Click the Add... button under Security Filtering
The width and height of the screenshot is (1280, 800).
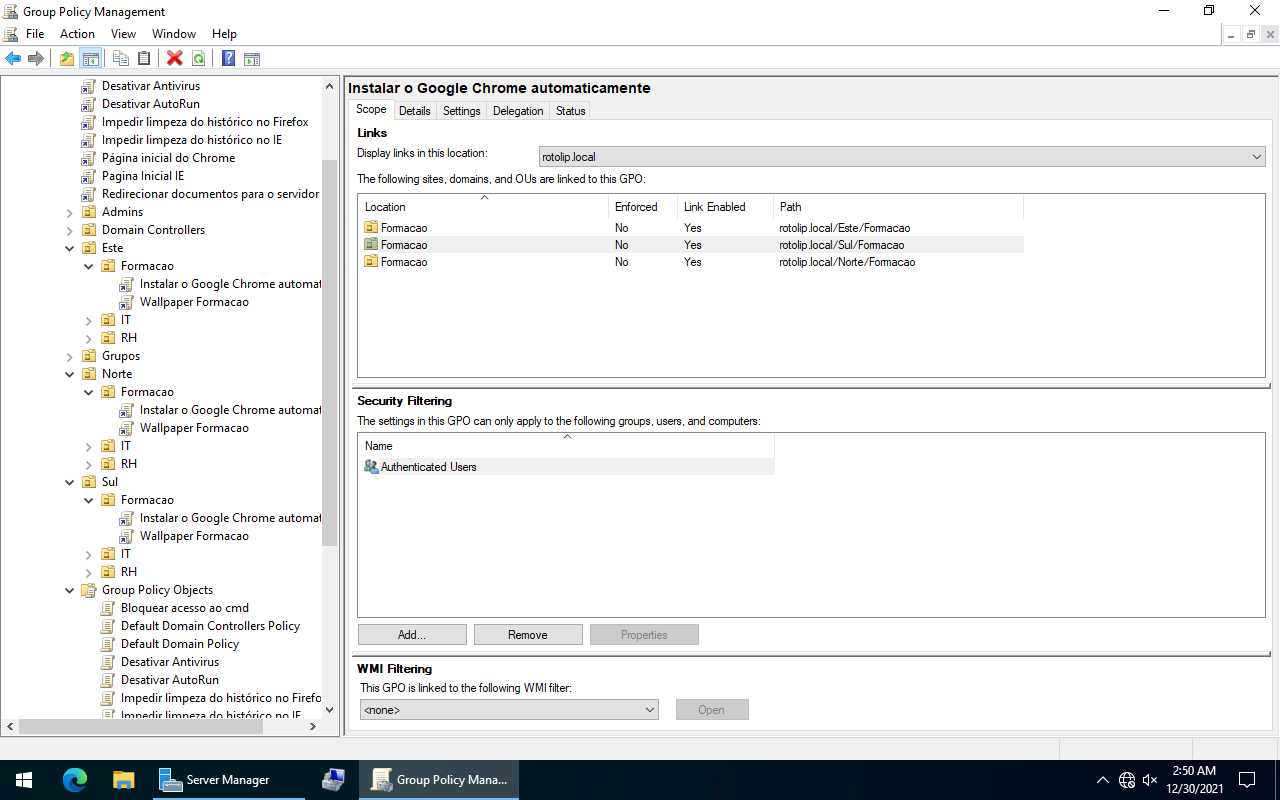[412, 635]
